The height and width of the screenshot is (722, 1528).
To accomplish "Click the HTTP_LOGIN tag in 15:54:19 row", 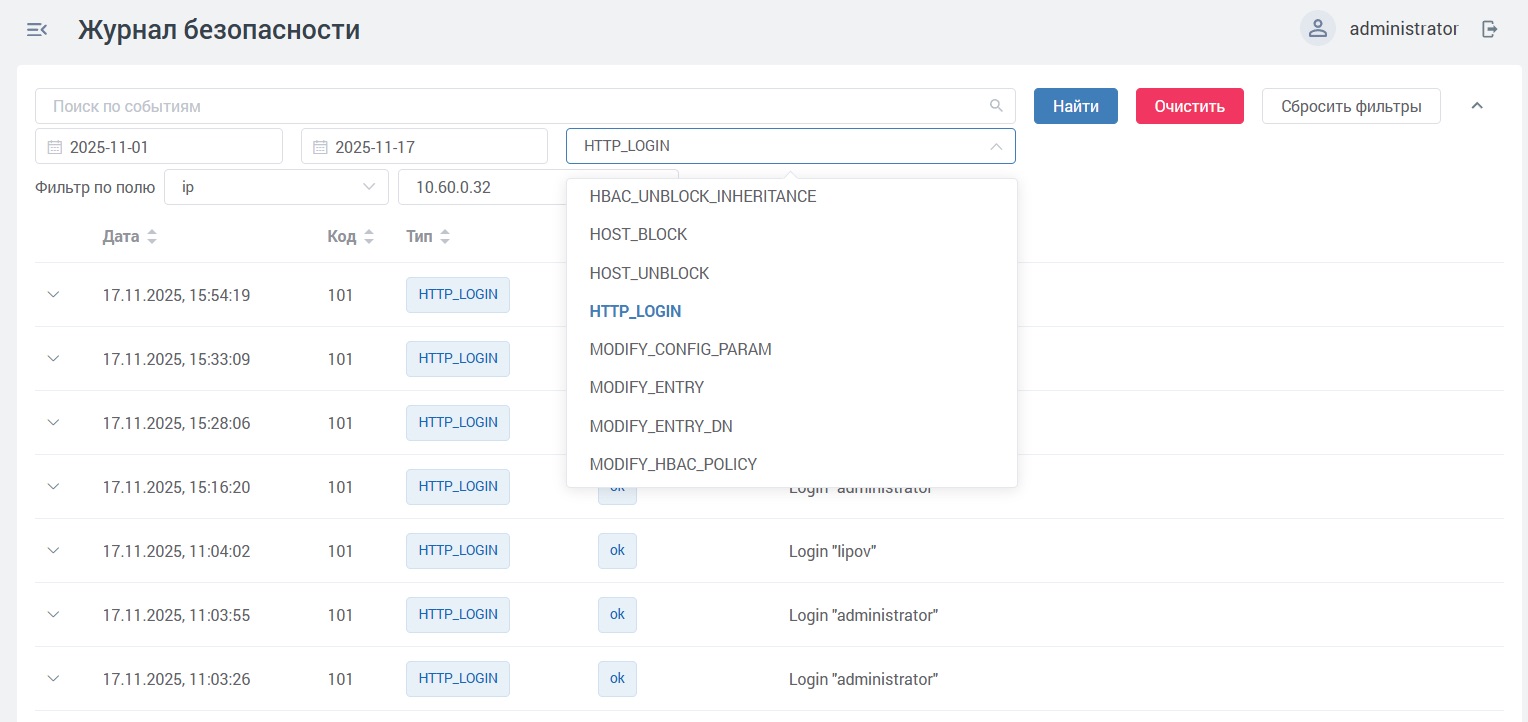I will (458, 295).
